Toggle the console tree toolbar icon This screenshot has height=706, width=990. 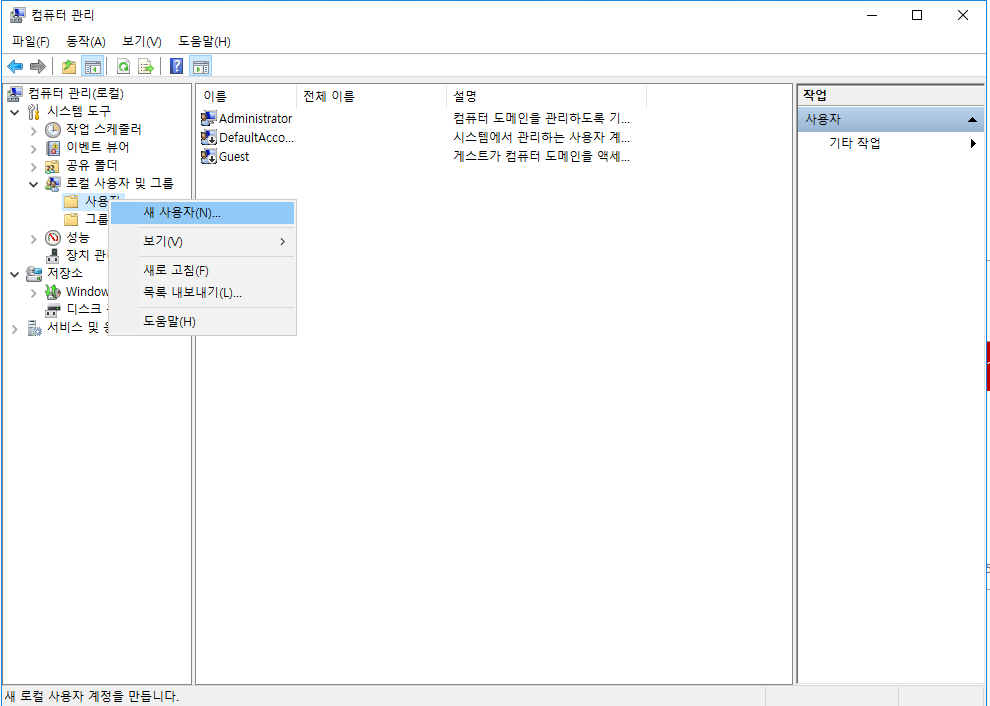[93, 66]
